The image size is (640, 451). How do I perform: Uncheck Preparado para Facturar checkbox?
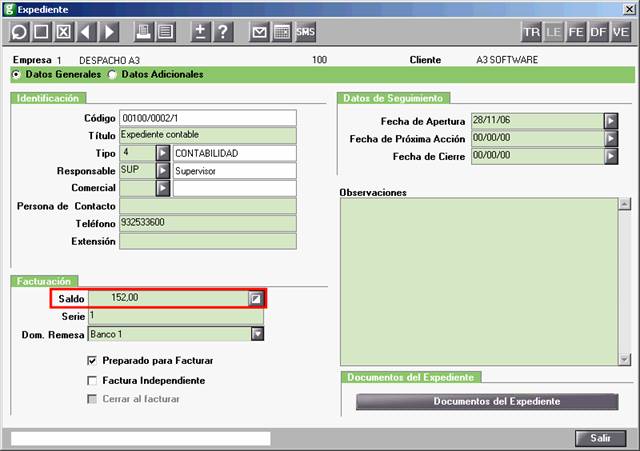coord(92,360)
